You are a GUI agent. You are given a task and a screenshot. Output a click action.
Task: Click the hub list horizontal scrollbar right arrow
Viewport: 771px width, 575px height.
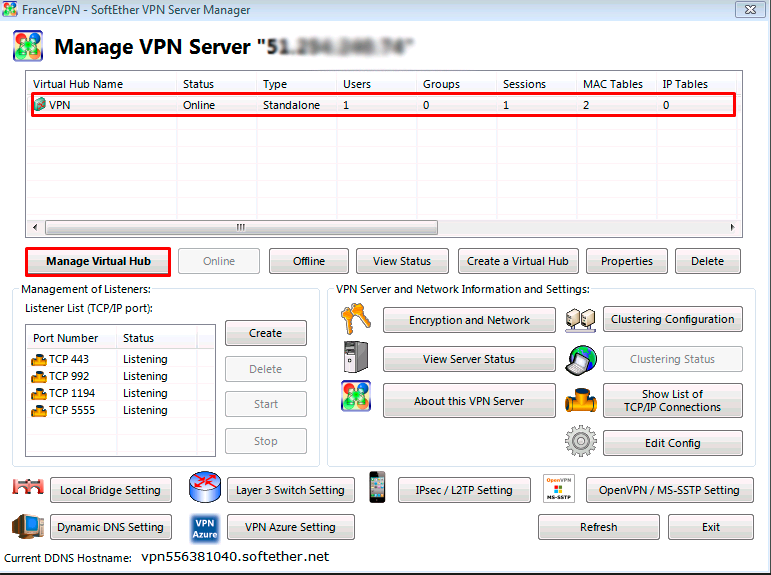[x=736, y=227]
